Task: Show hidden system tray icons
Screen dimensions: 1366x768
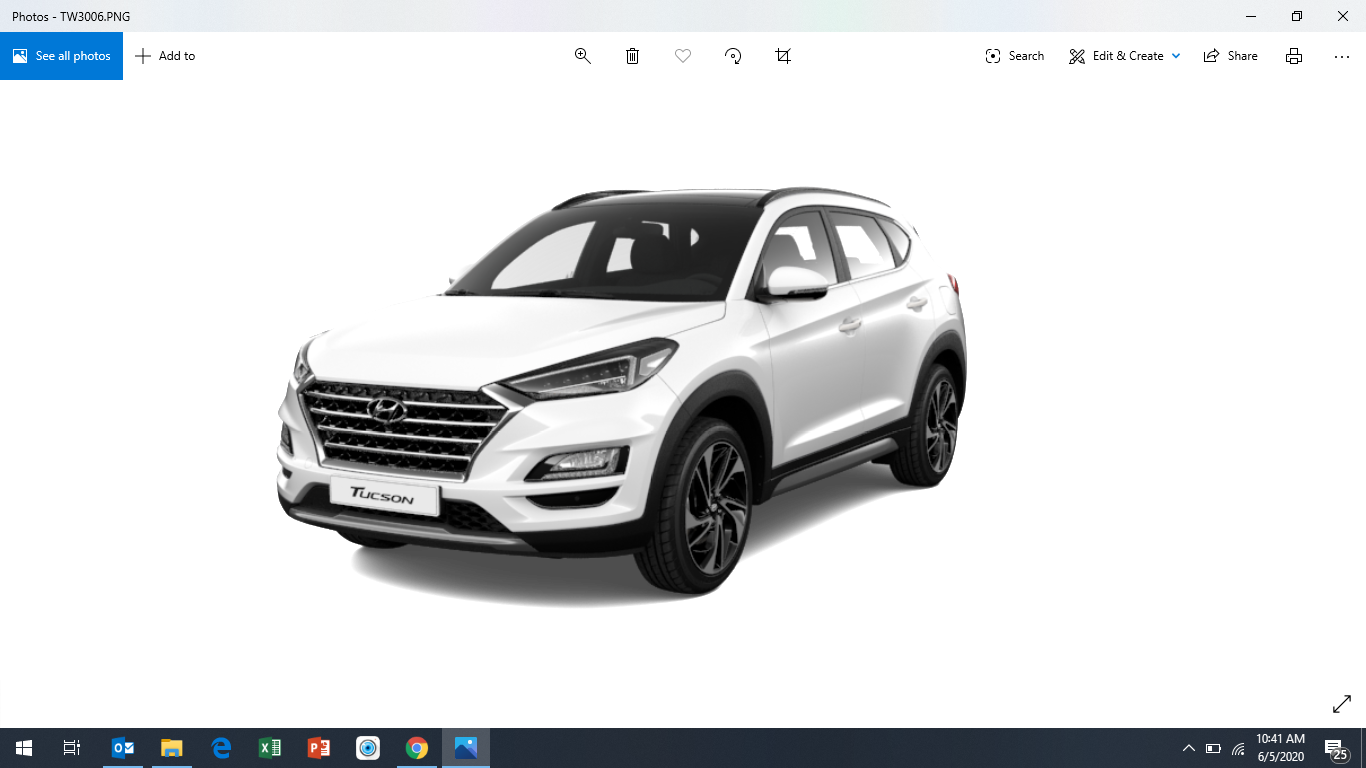Action: coord(1189,748)
